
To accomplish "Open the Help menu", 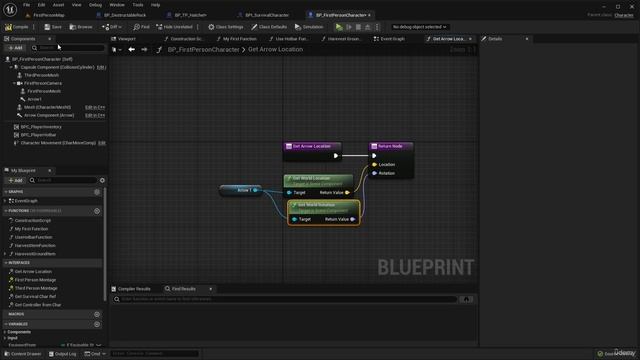I will pyautogui.click(x=156, y=5).
